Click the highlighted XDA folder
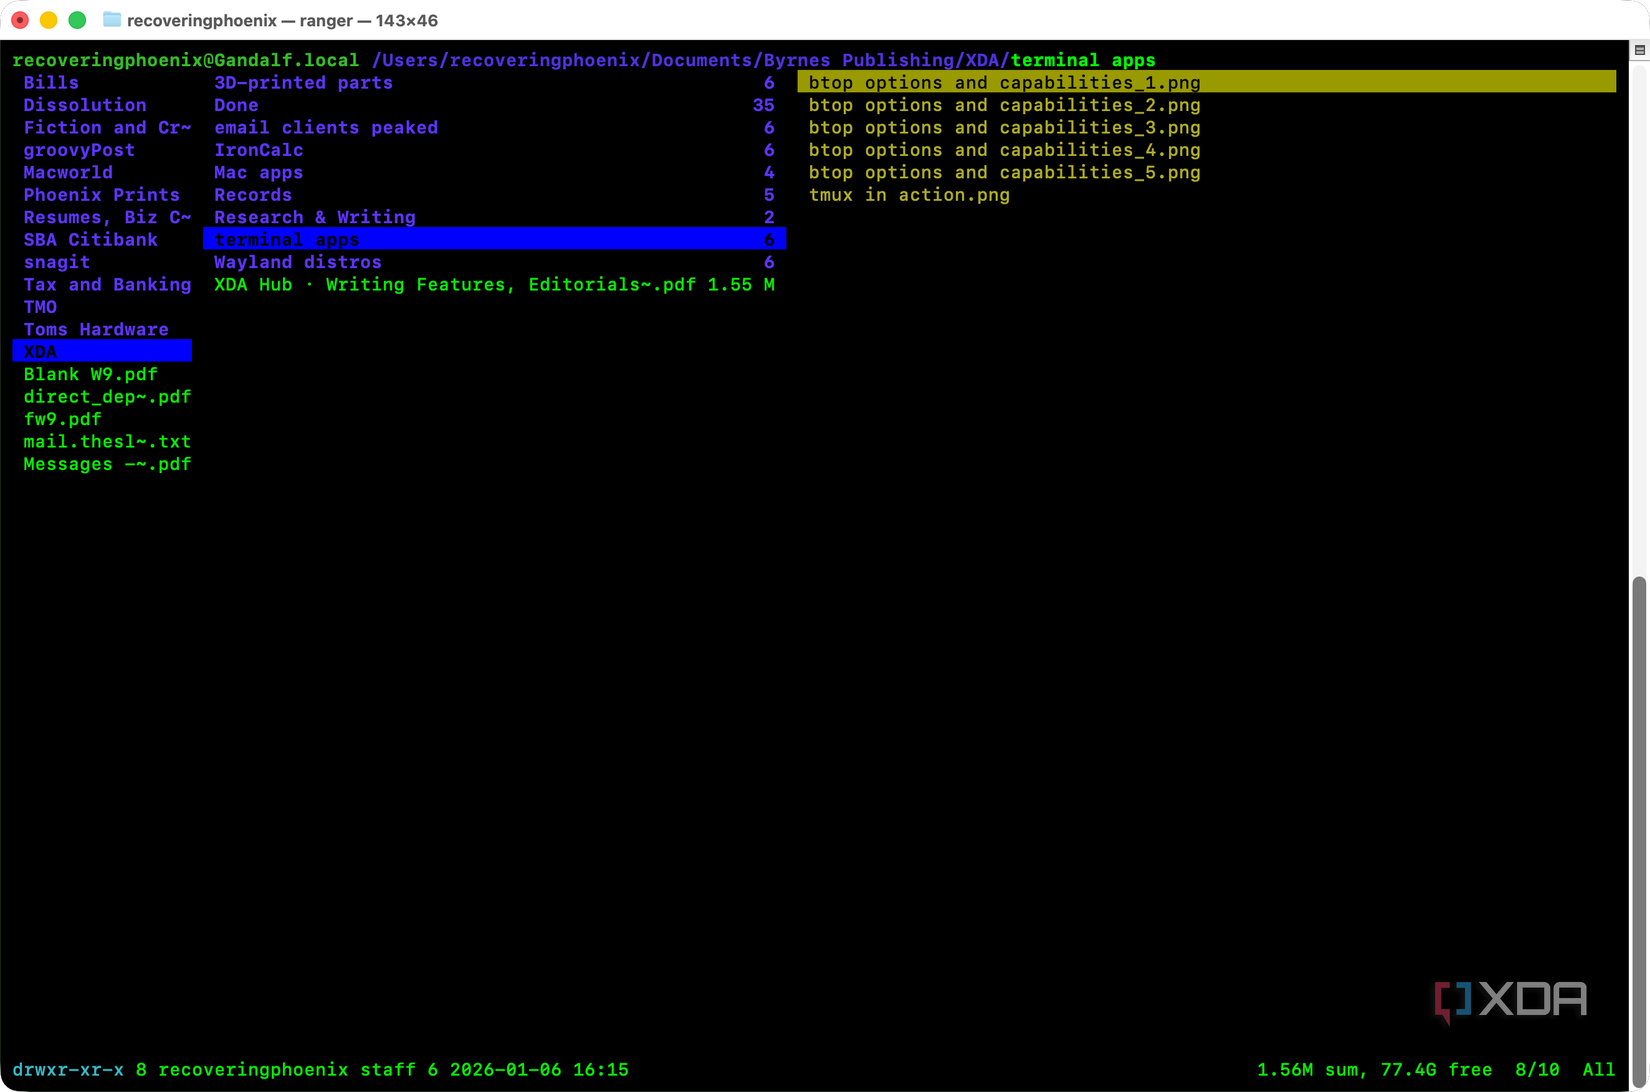This screenshot has height=1092, width=1650. click(102, 352)
